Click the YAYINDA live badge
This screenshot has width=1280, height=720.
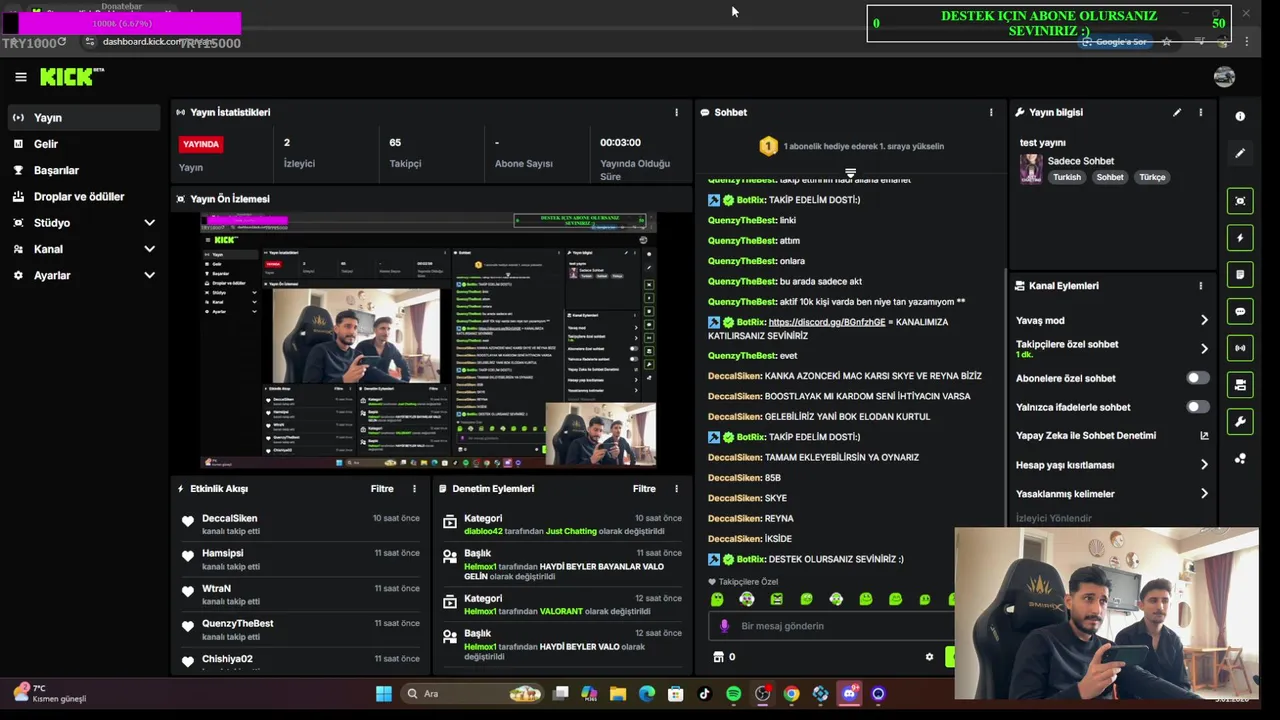point(201,144)
